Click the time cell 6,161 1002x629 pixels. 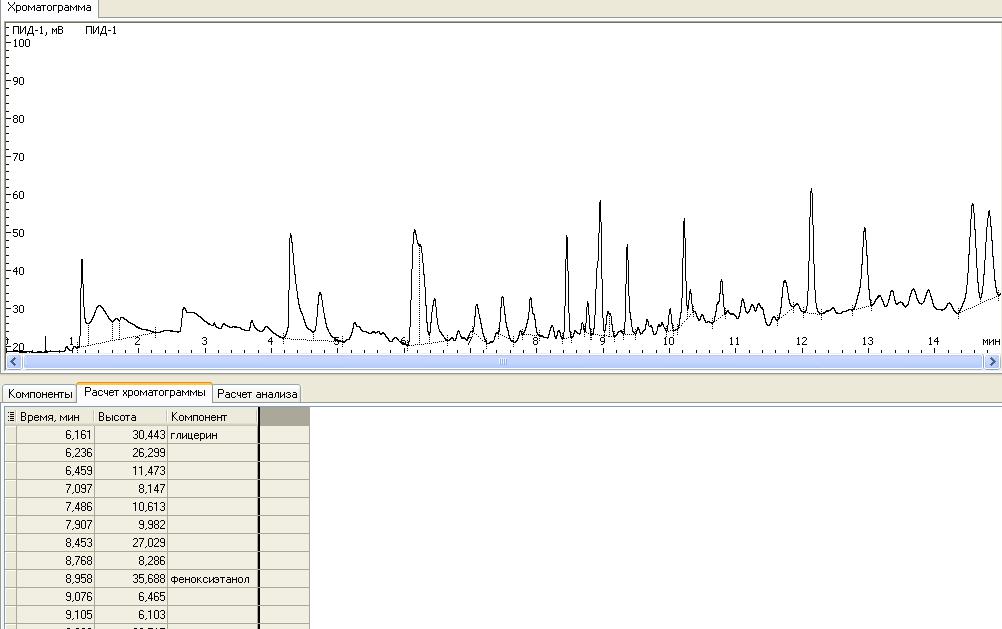click(x=55, y=435)
